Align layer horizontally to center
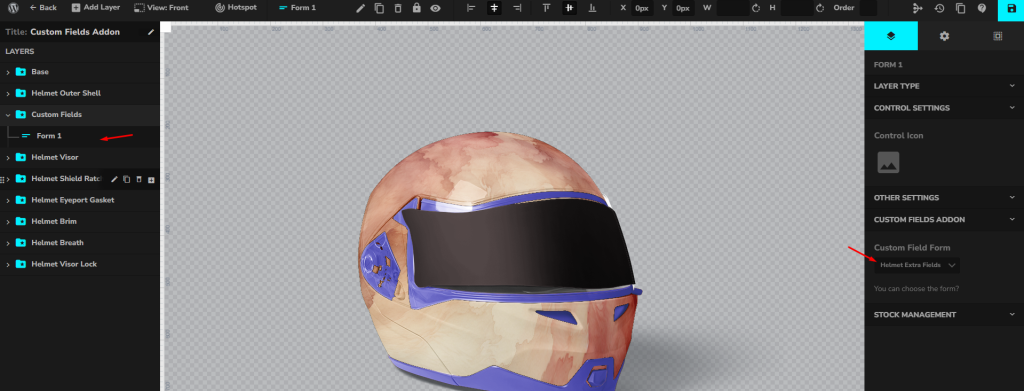 coord(494,8)
